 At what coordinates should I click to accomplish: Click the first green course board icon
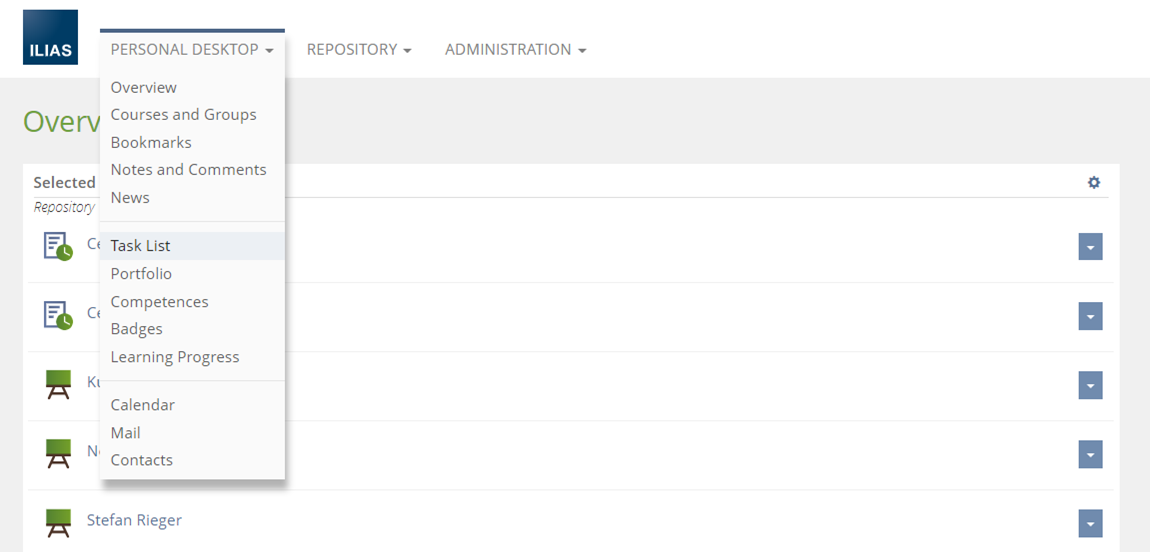59,384
